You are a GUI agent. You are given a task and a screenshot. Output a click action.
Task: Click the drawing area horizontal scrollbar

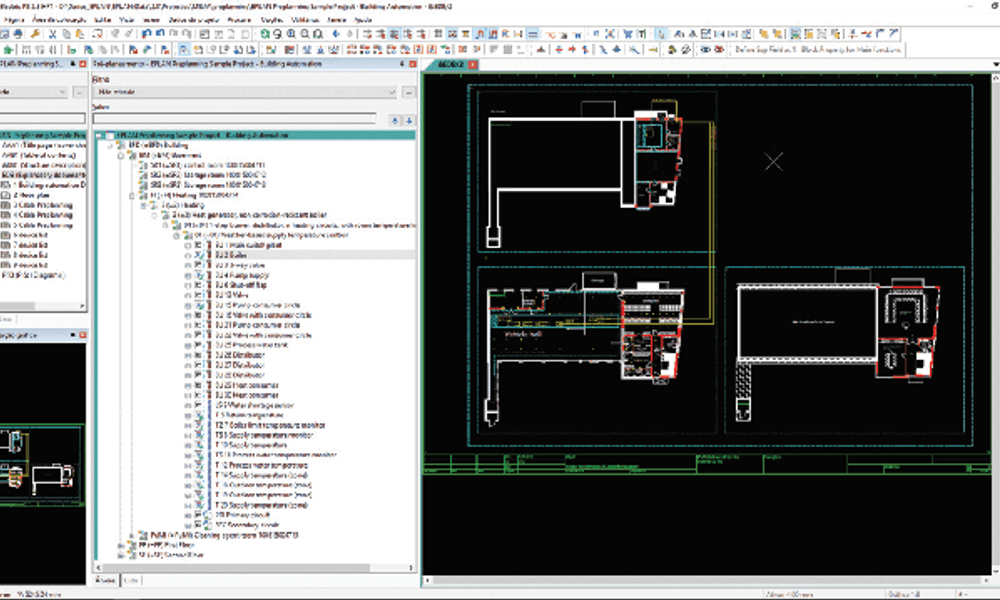(707, 580)
